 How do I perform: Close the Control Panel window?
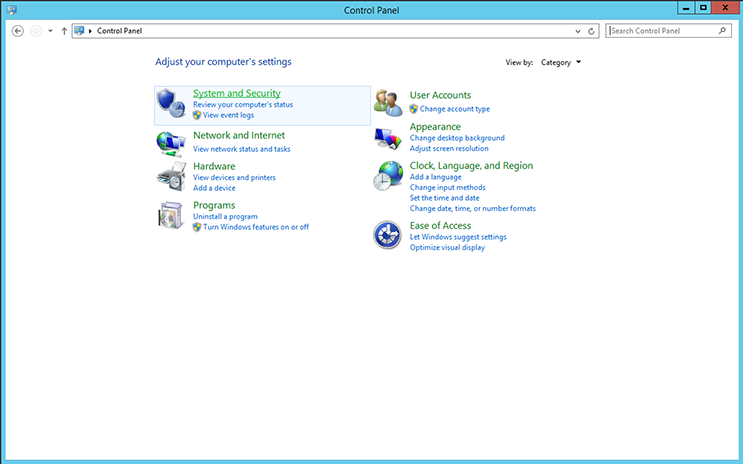[x=725, y=8]
